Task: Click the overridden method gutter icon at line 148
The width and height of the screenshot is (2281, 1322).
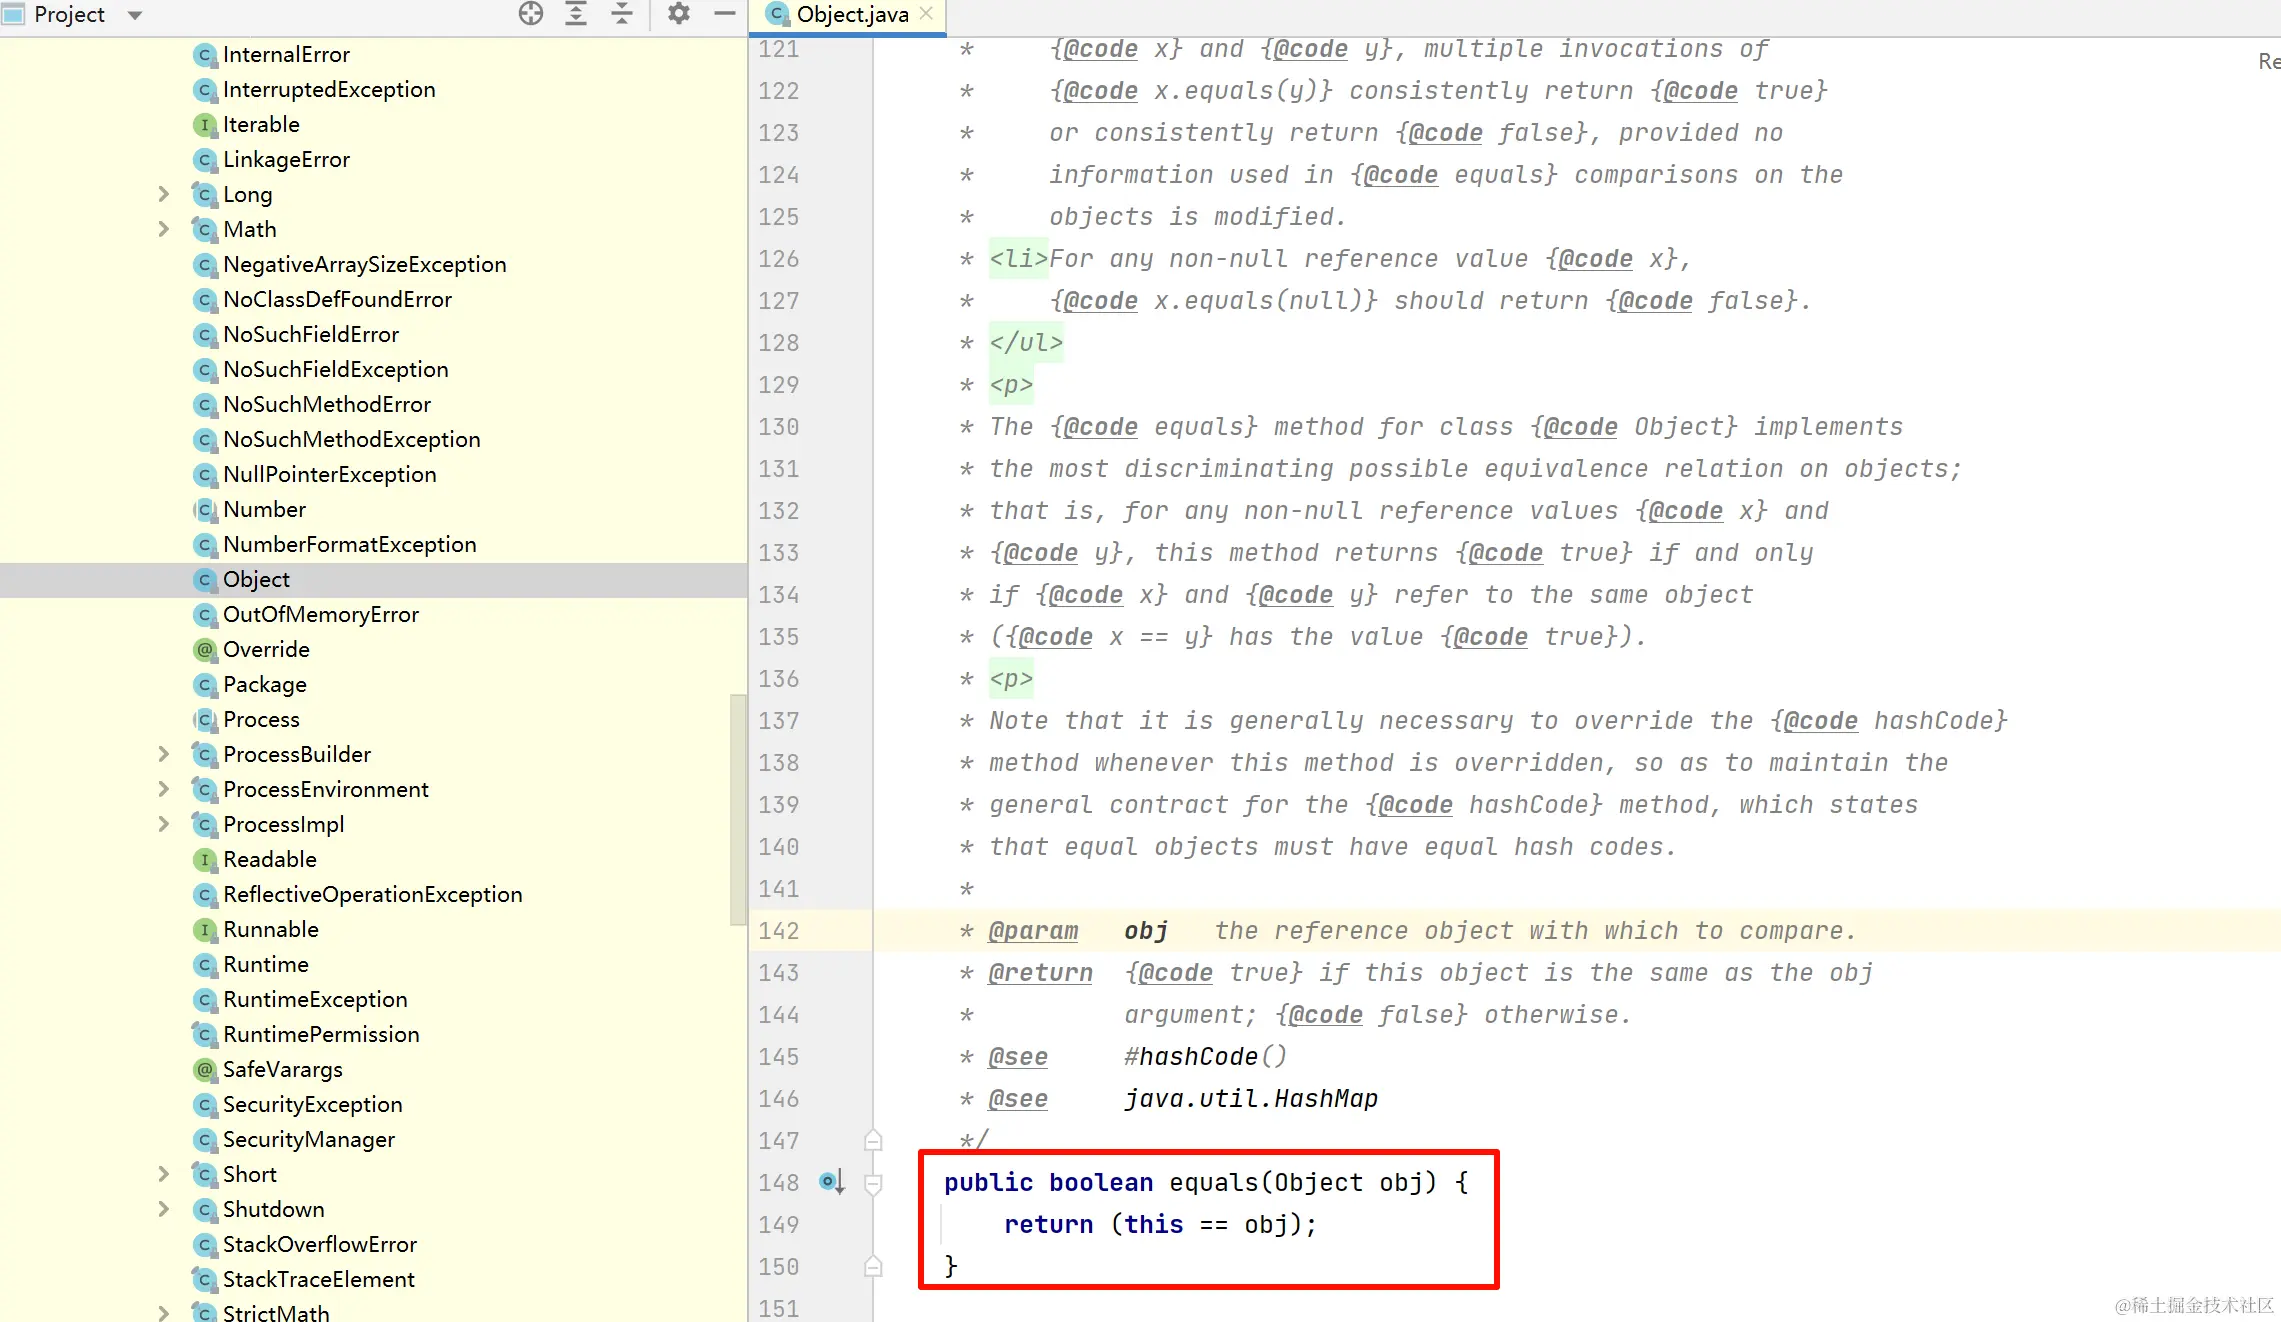Action: point(831,1182)
